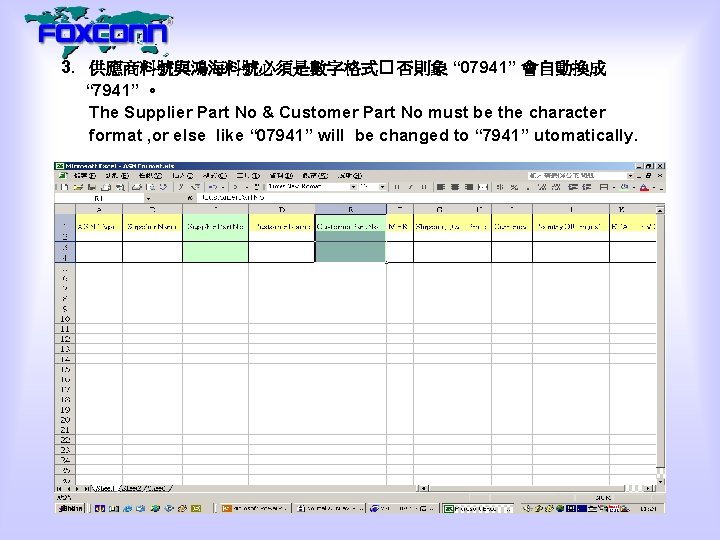
Task: Click the taskbar clock
Action: click(648, 509)
